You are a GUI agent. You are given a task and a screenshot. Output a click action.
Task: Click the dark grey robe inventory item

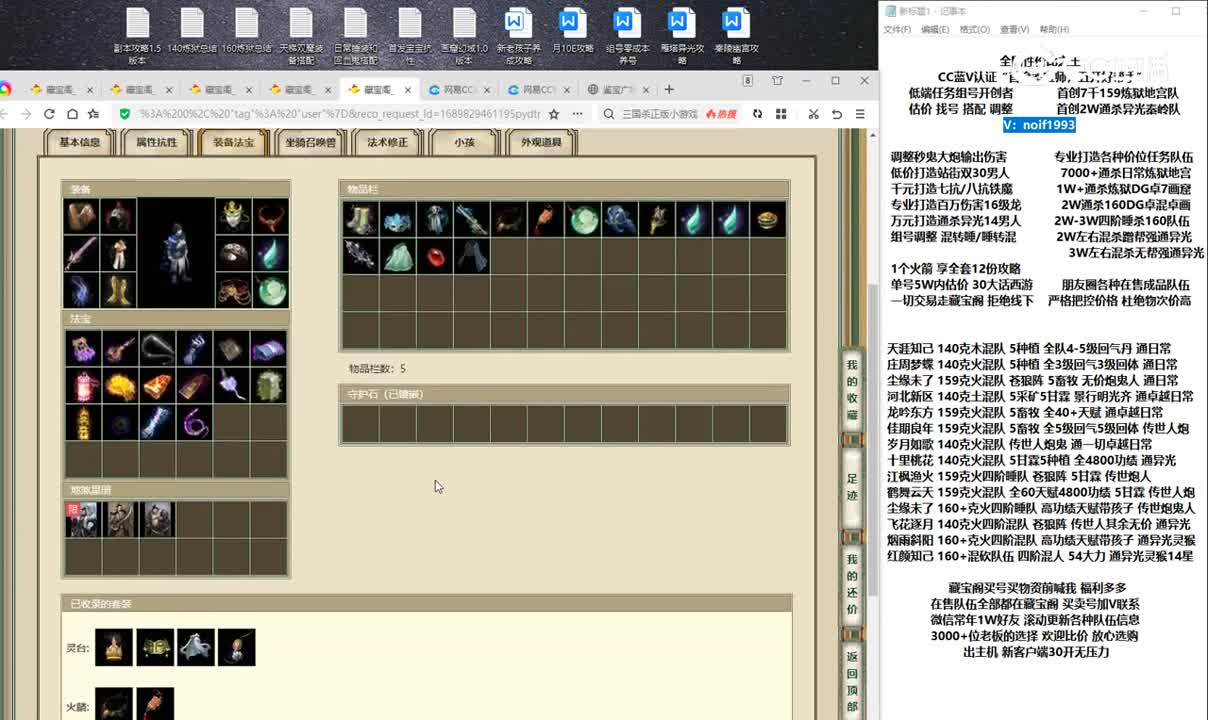click(x=471, y=256)
